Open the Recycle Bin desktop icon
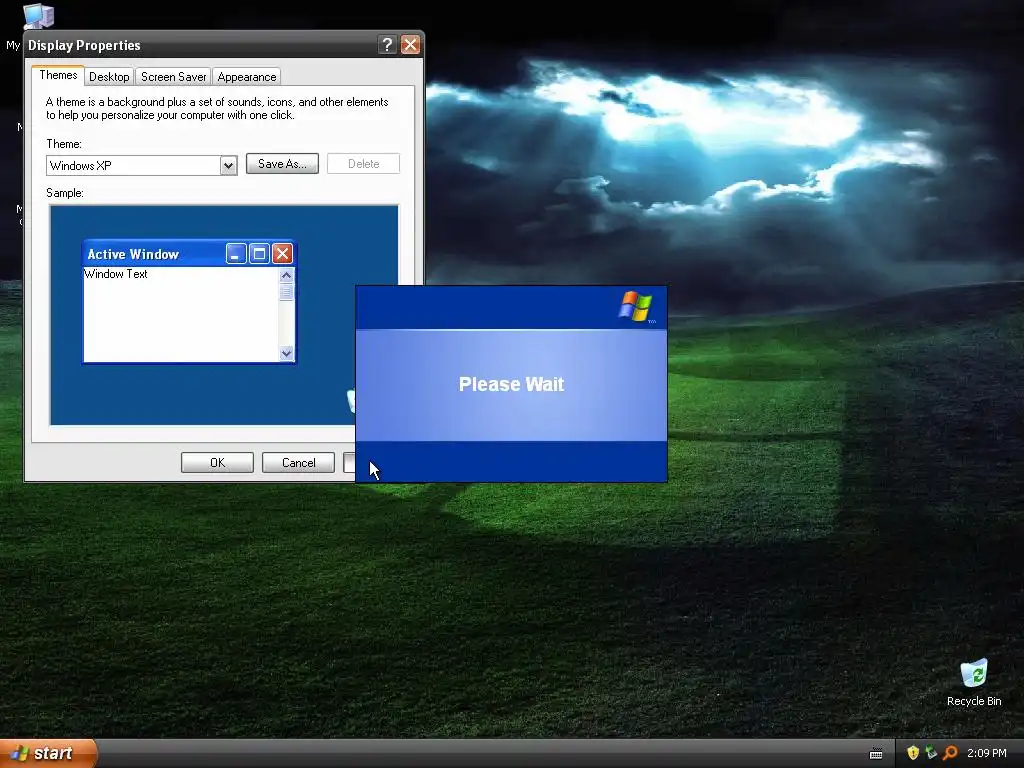The image size is (1024, 768). tap(974, 682)
